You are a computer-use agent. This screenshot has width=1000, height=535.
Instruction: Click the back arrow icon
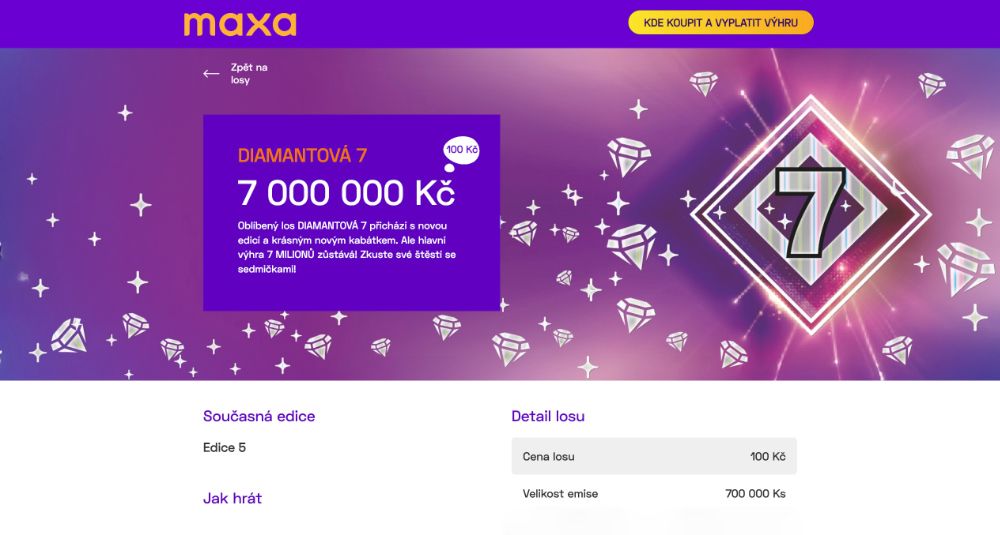point(211,74)
